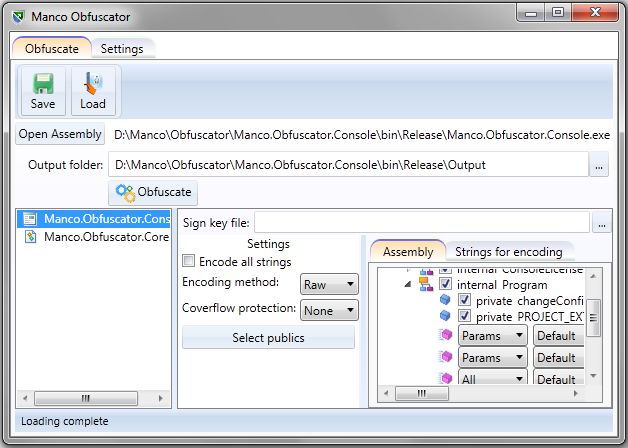Click the Sign key file input field

point(421,222)
